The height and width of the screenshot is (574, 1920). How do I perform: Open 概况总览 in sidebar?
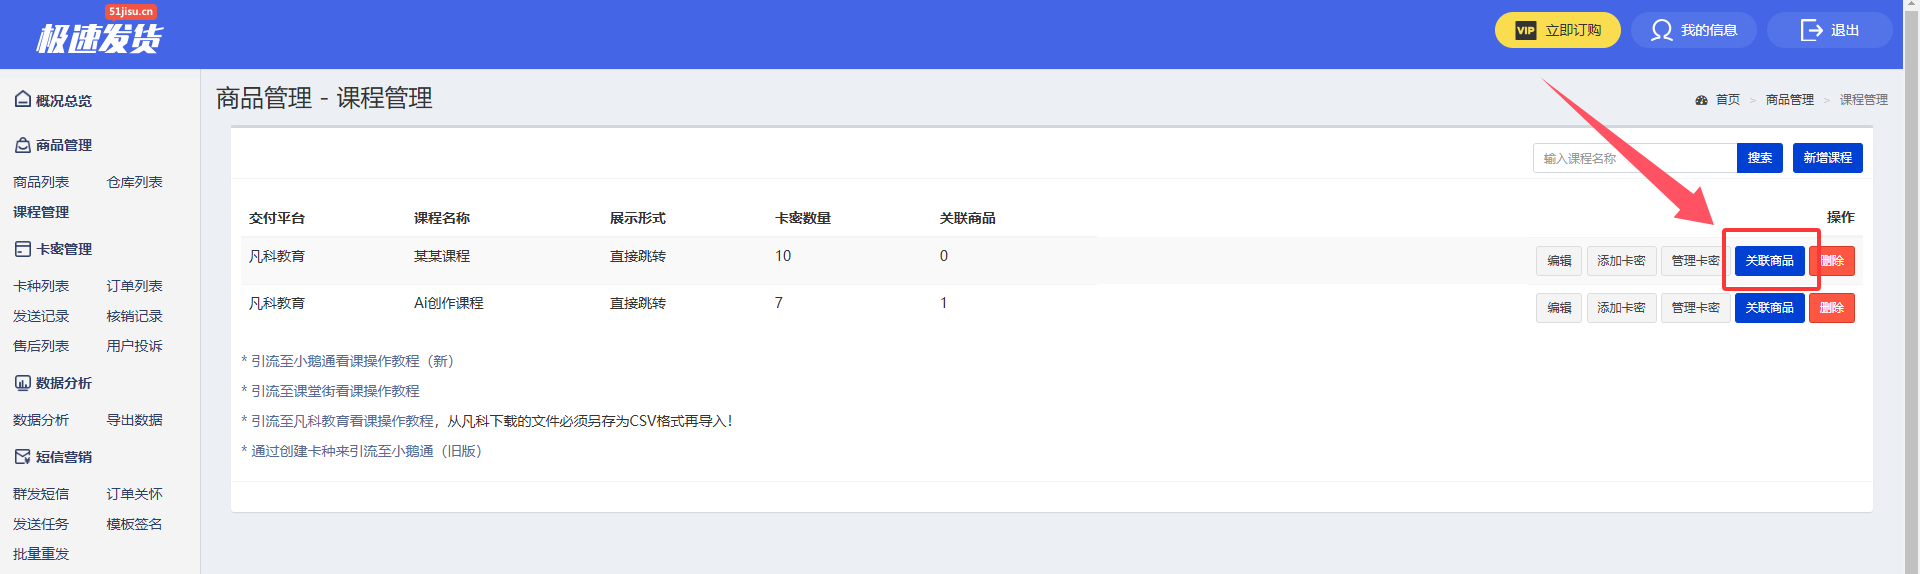[63, 100]
